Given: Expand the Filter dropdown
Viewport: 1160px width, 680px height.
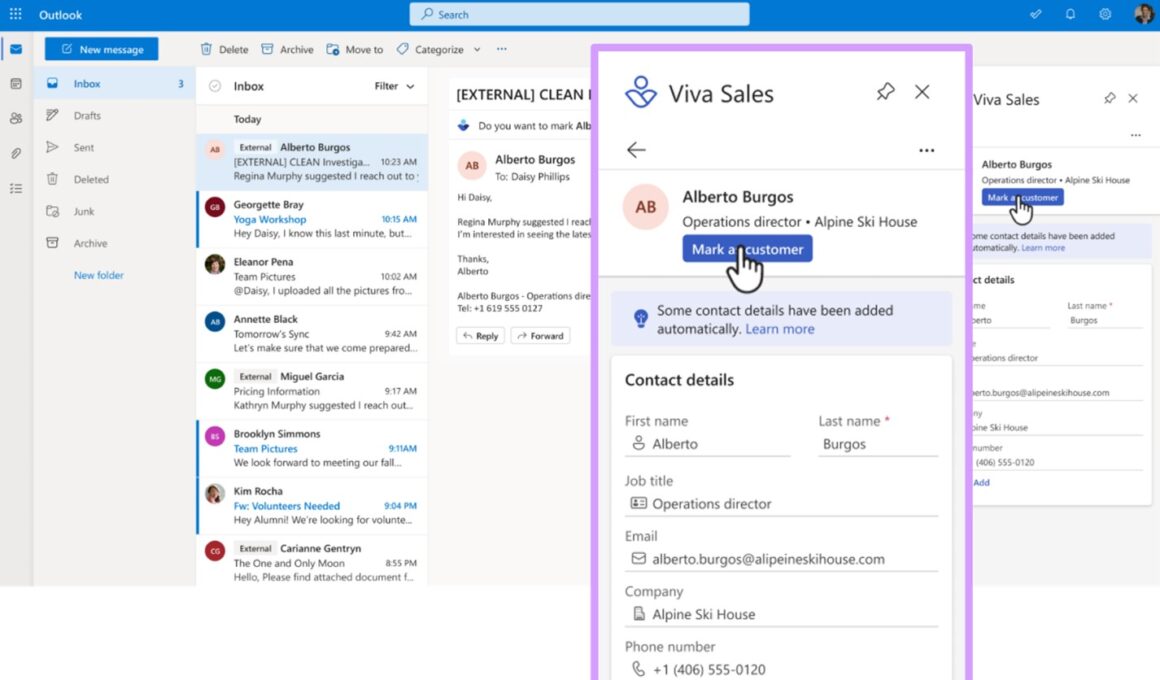Looking at the screenshot, I should 394,87.
